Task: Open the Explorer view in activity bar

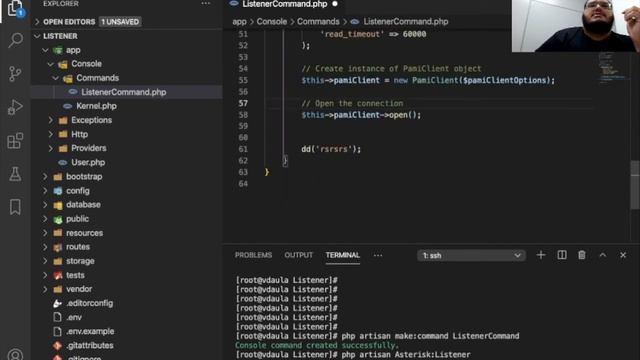Action: (x=15, y=8)
